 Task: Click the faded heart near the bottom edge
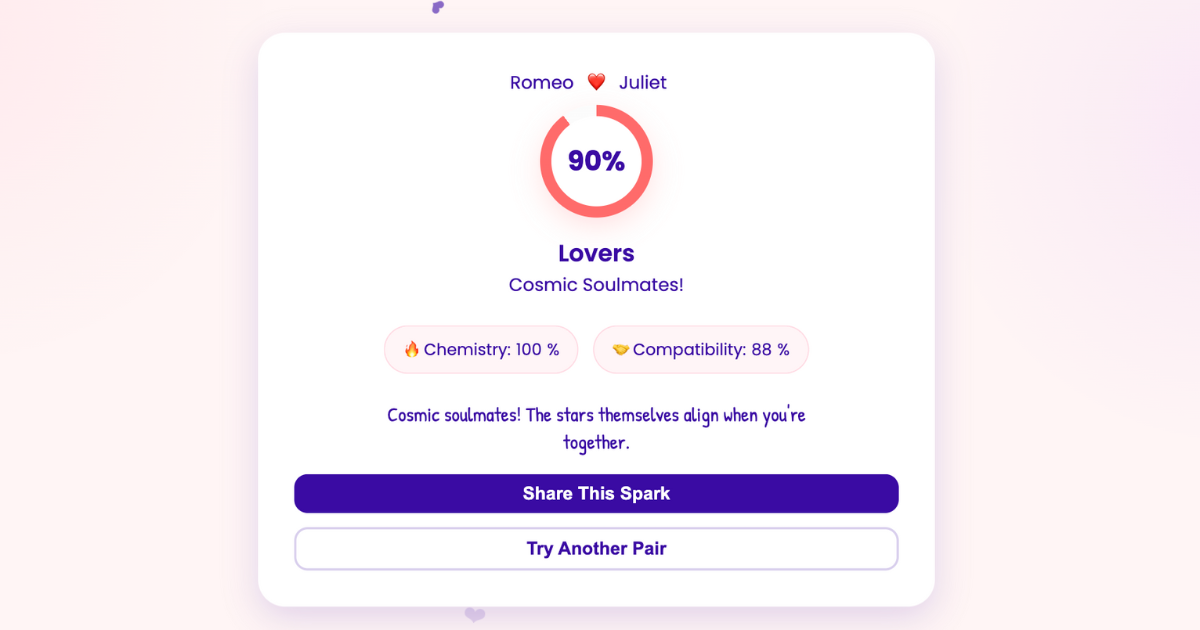point(474,615)
